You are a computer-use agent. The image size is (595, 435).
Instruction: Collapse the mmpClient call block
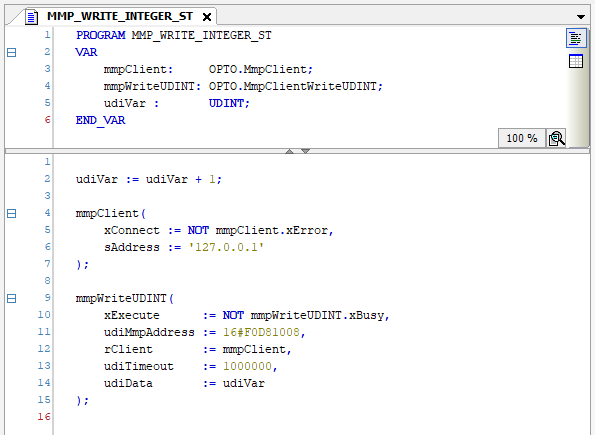coord(12,214)
